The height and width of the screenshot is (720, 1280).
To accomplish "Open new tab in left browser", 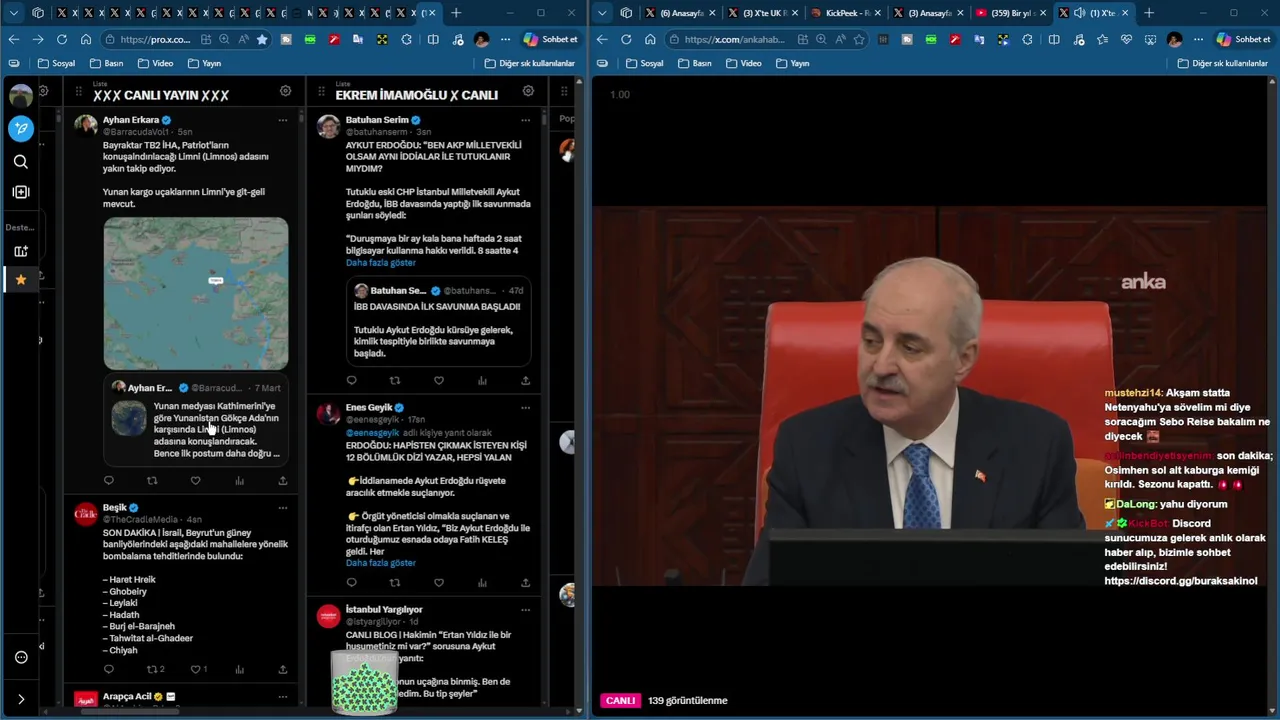I will 456,13.
